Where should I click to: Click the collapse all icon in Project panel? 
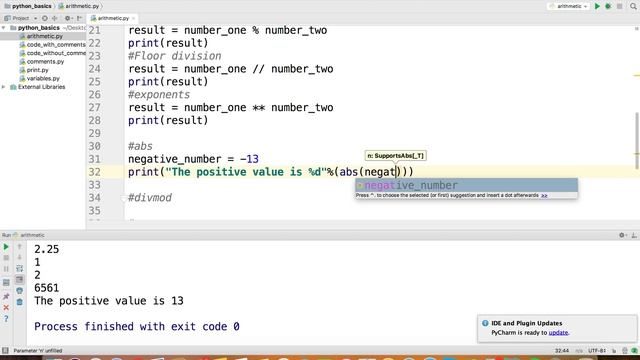click(x=55, y=18)
